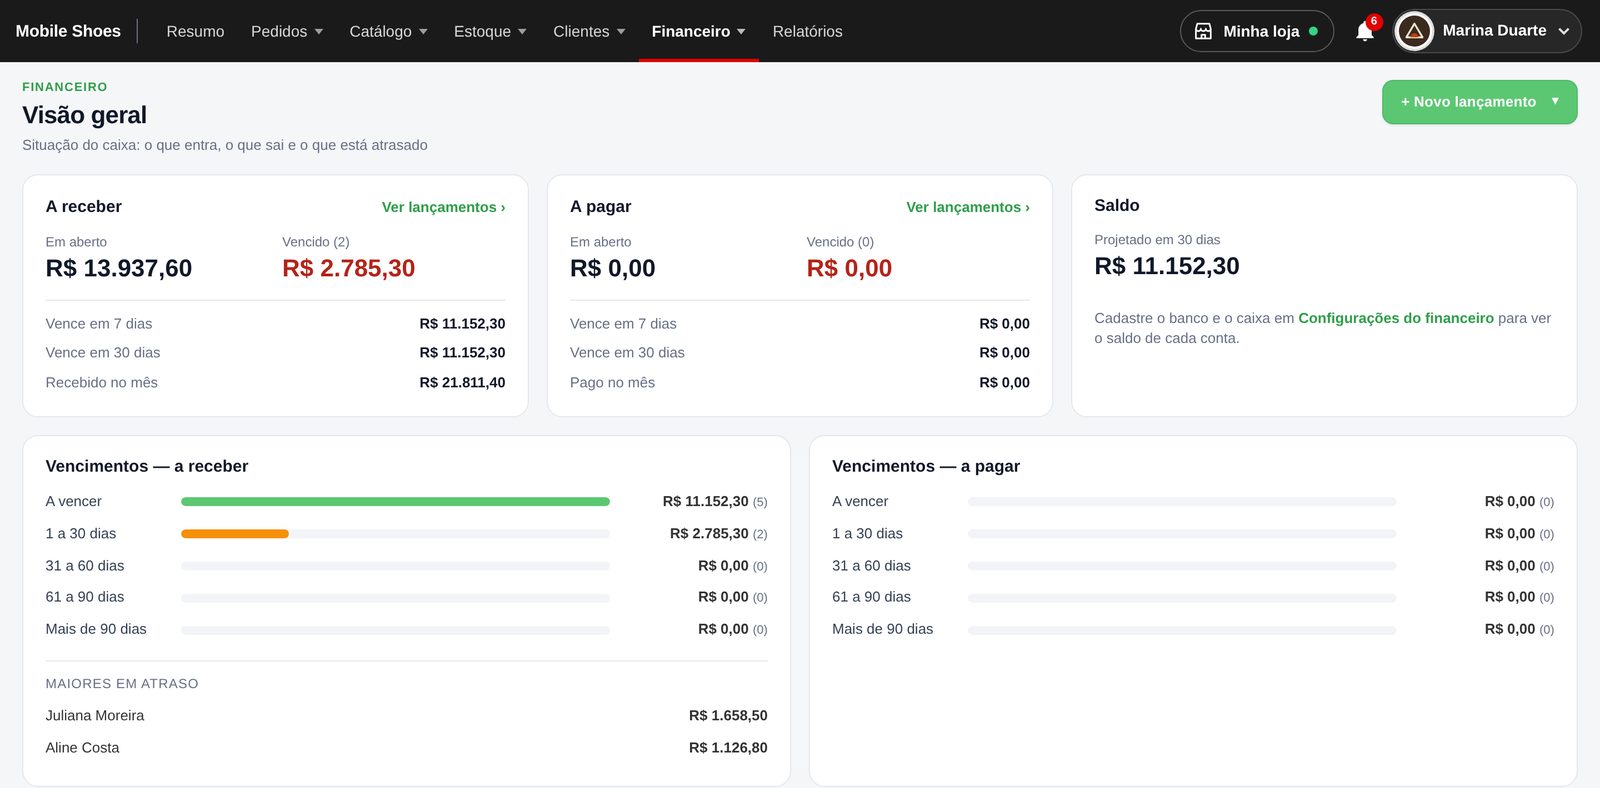The width and height of the screenshot is (1600, 788).
Task: Open the Clientes dropdown menu
Action: pos(589,31)
